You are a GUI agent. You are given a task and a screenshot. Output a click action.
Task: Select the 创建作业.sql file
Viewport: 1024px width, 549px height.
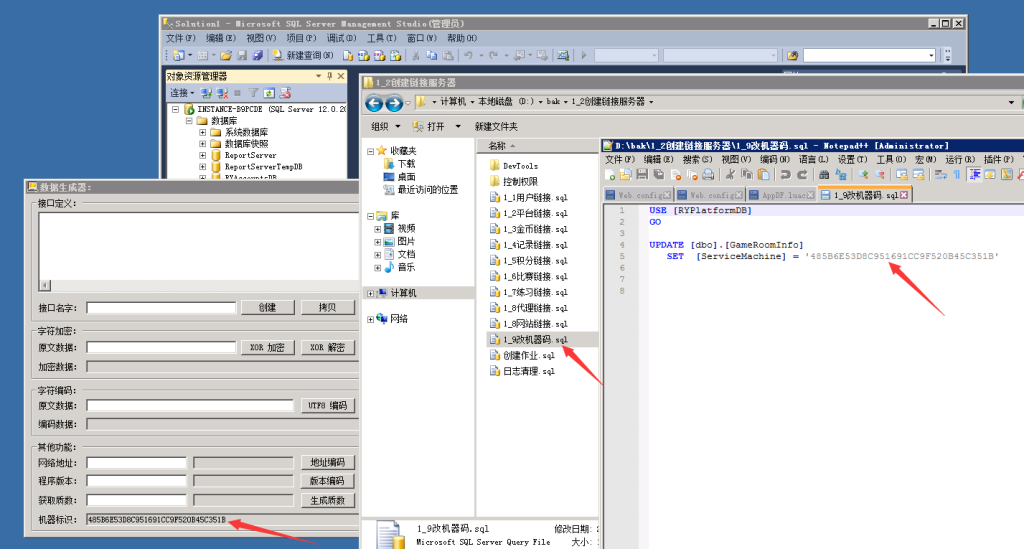tap(528, 356)
